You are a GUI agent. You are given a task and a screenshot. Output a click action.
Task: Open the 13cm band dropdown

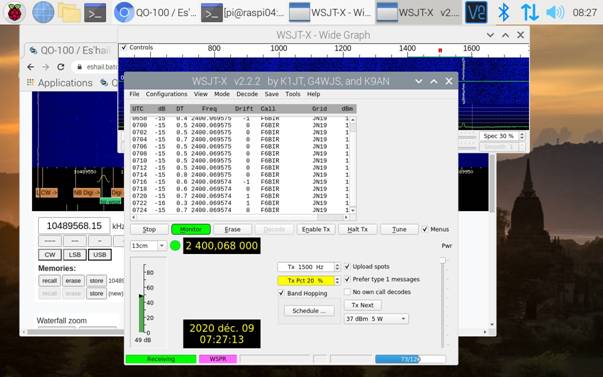coord(148,245)
